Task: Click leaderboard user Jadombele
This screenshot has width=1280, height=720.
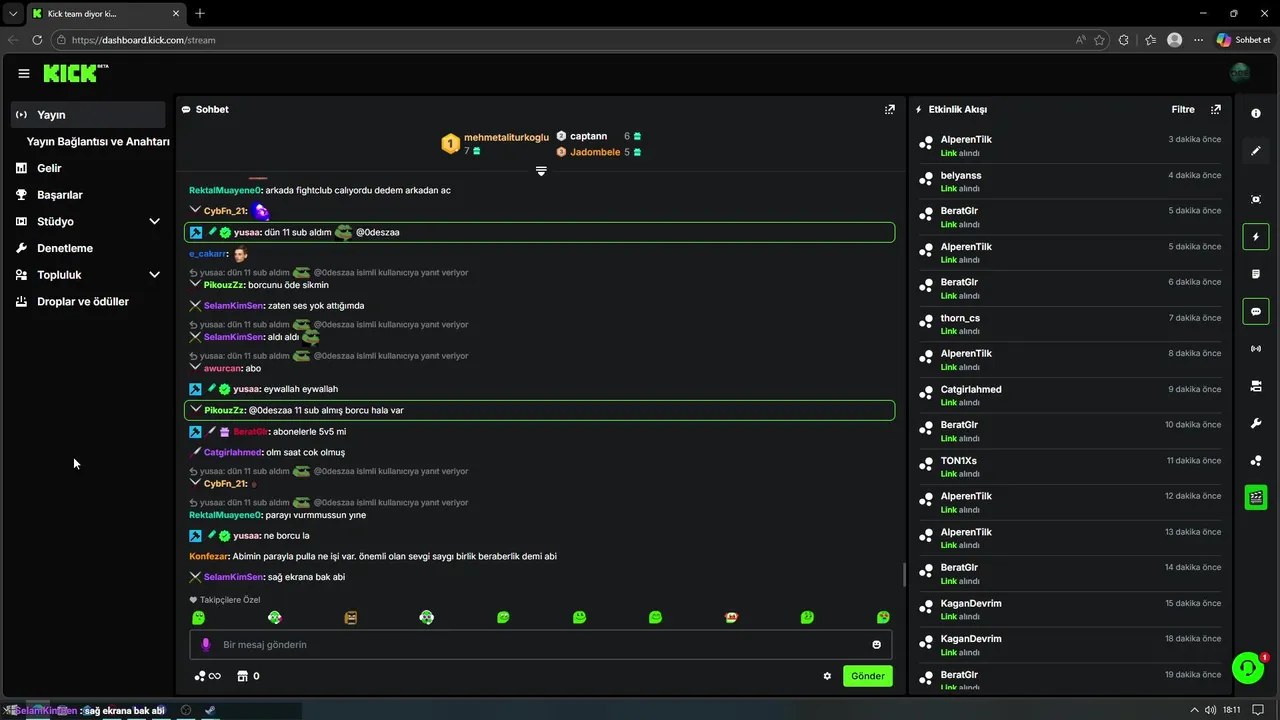Action: click(595, 152)
